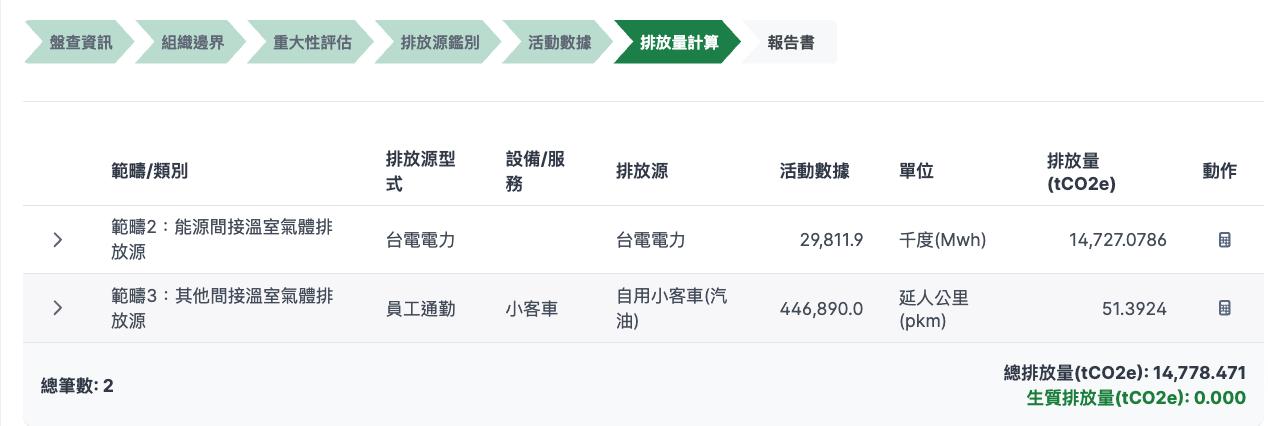This screenshot has height=426, width=1268.
Task: Click the 總排放量 total summary text
Action: [1125, 373]
